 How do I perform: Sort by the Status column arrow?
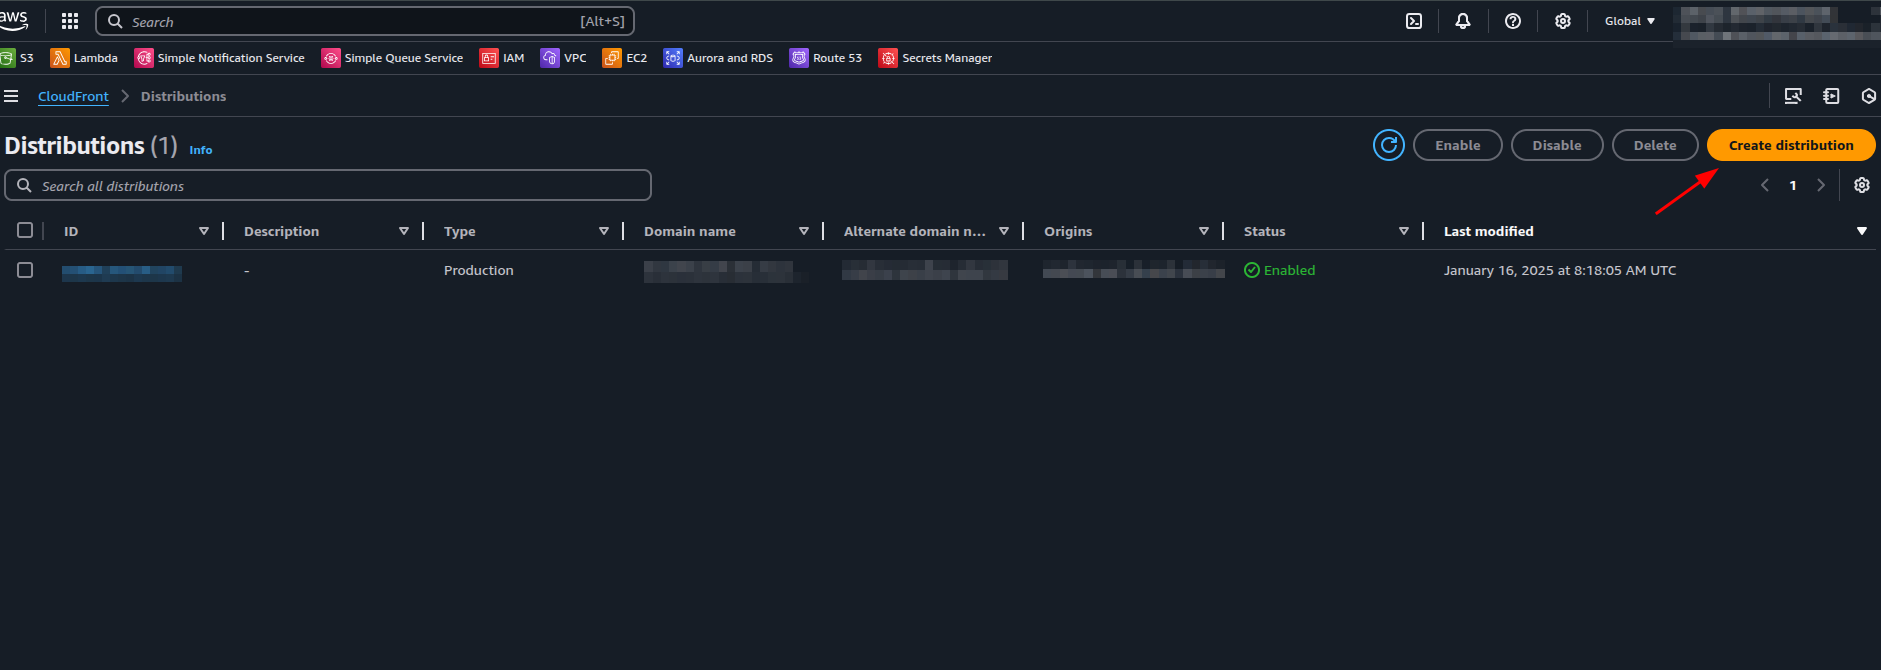[x=1403, y=231]
